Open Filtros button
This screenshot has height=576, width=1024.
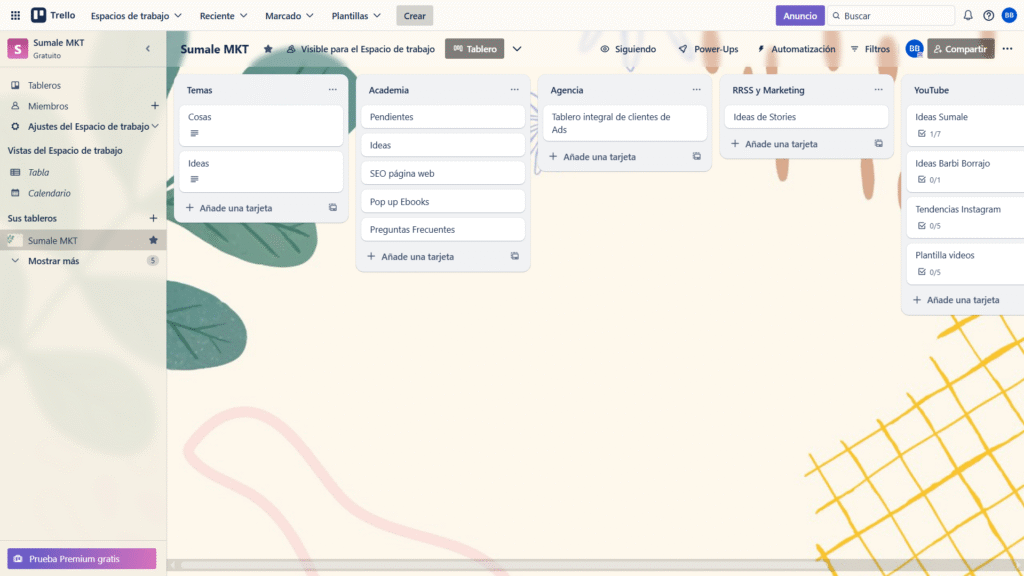tap(871, 49)
